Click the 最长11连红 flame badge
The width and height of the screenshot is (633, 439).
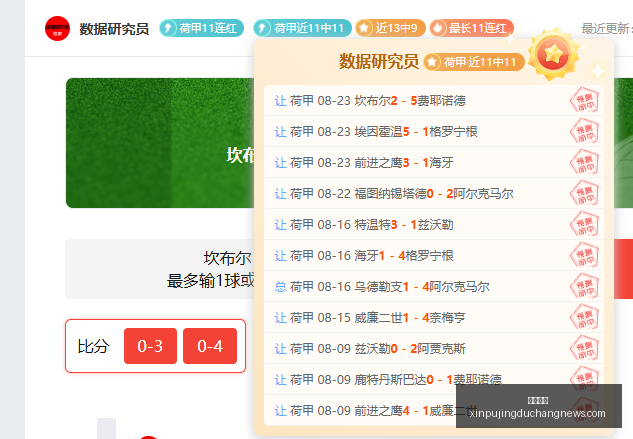pos(472,28)
